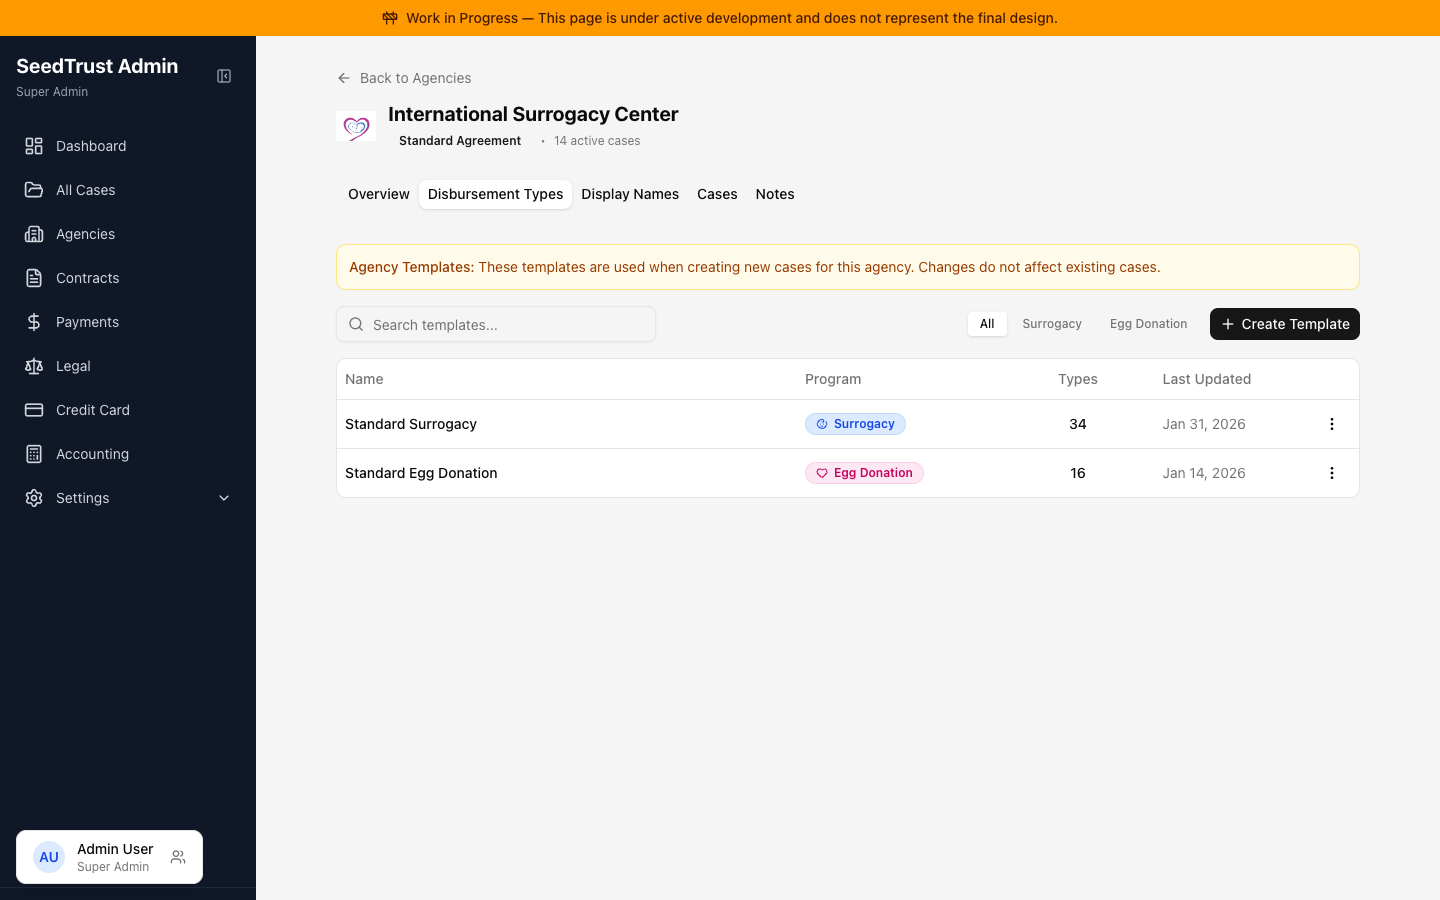Viewport: 1440px width, 900px height.
Task: Filter templates by Surrogacy
Action: click(x=1052, y=324)
